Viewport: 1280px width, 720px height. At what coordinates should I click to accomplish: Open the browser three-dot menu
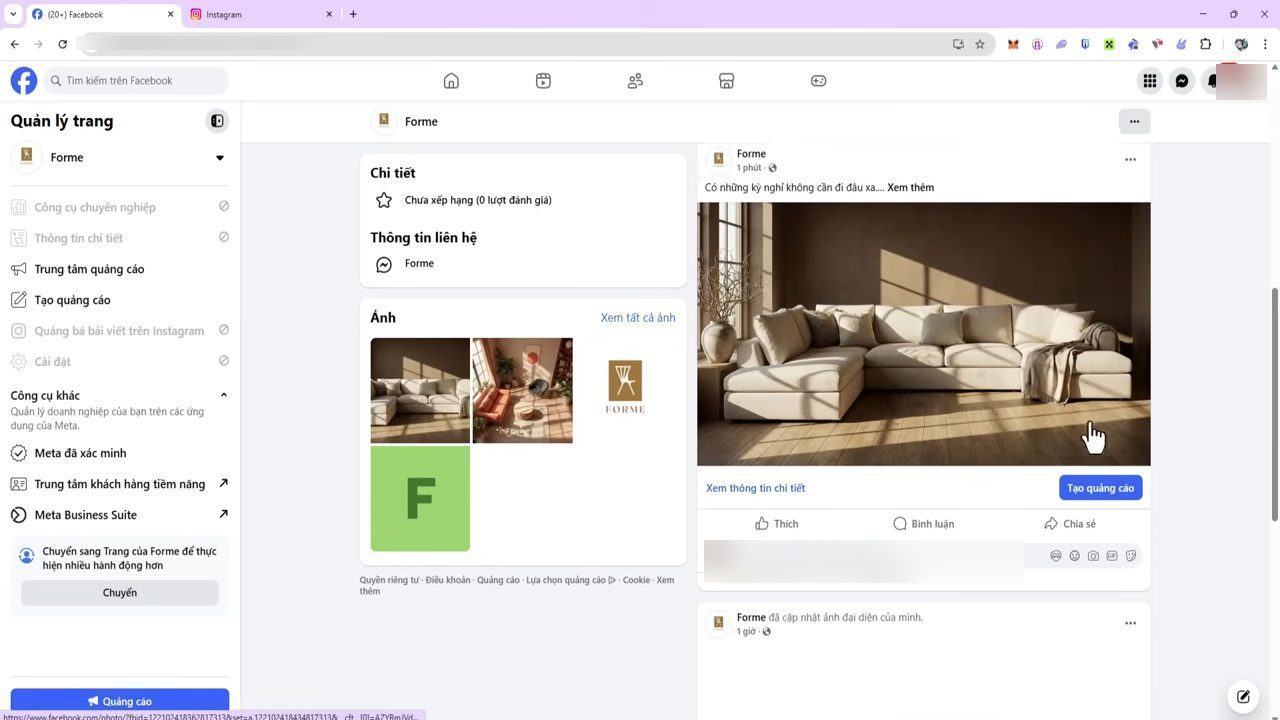coord(1266,44)
